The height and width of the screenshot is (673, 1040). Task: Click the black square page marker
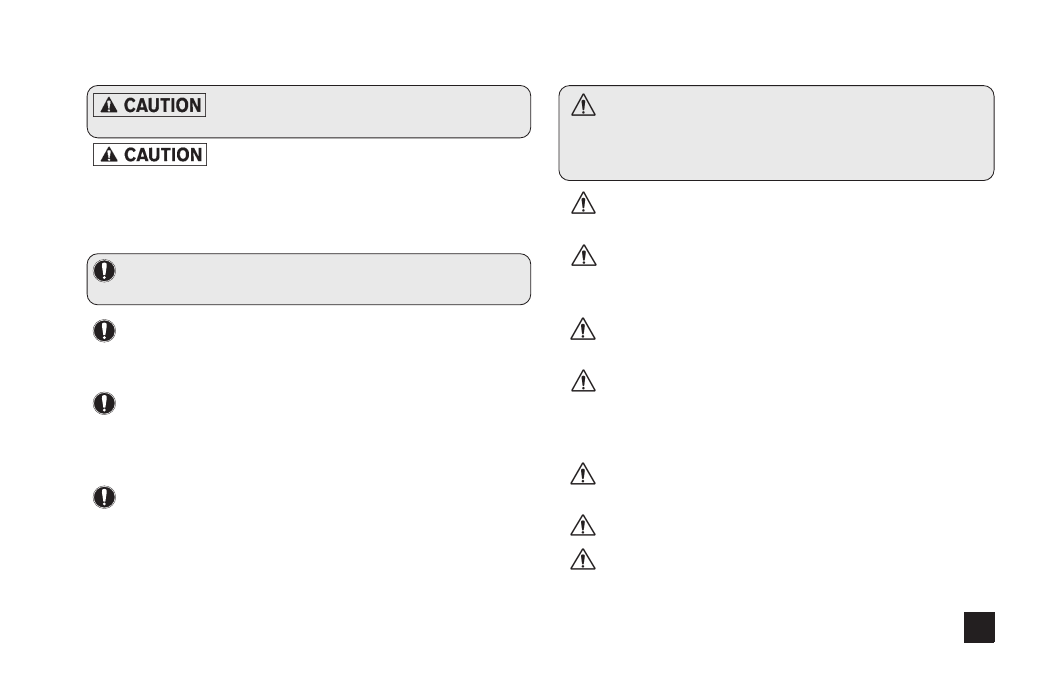pos(979,627)
